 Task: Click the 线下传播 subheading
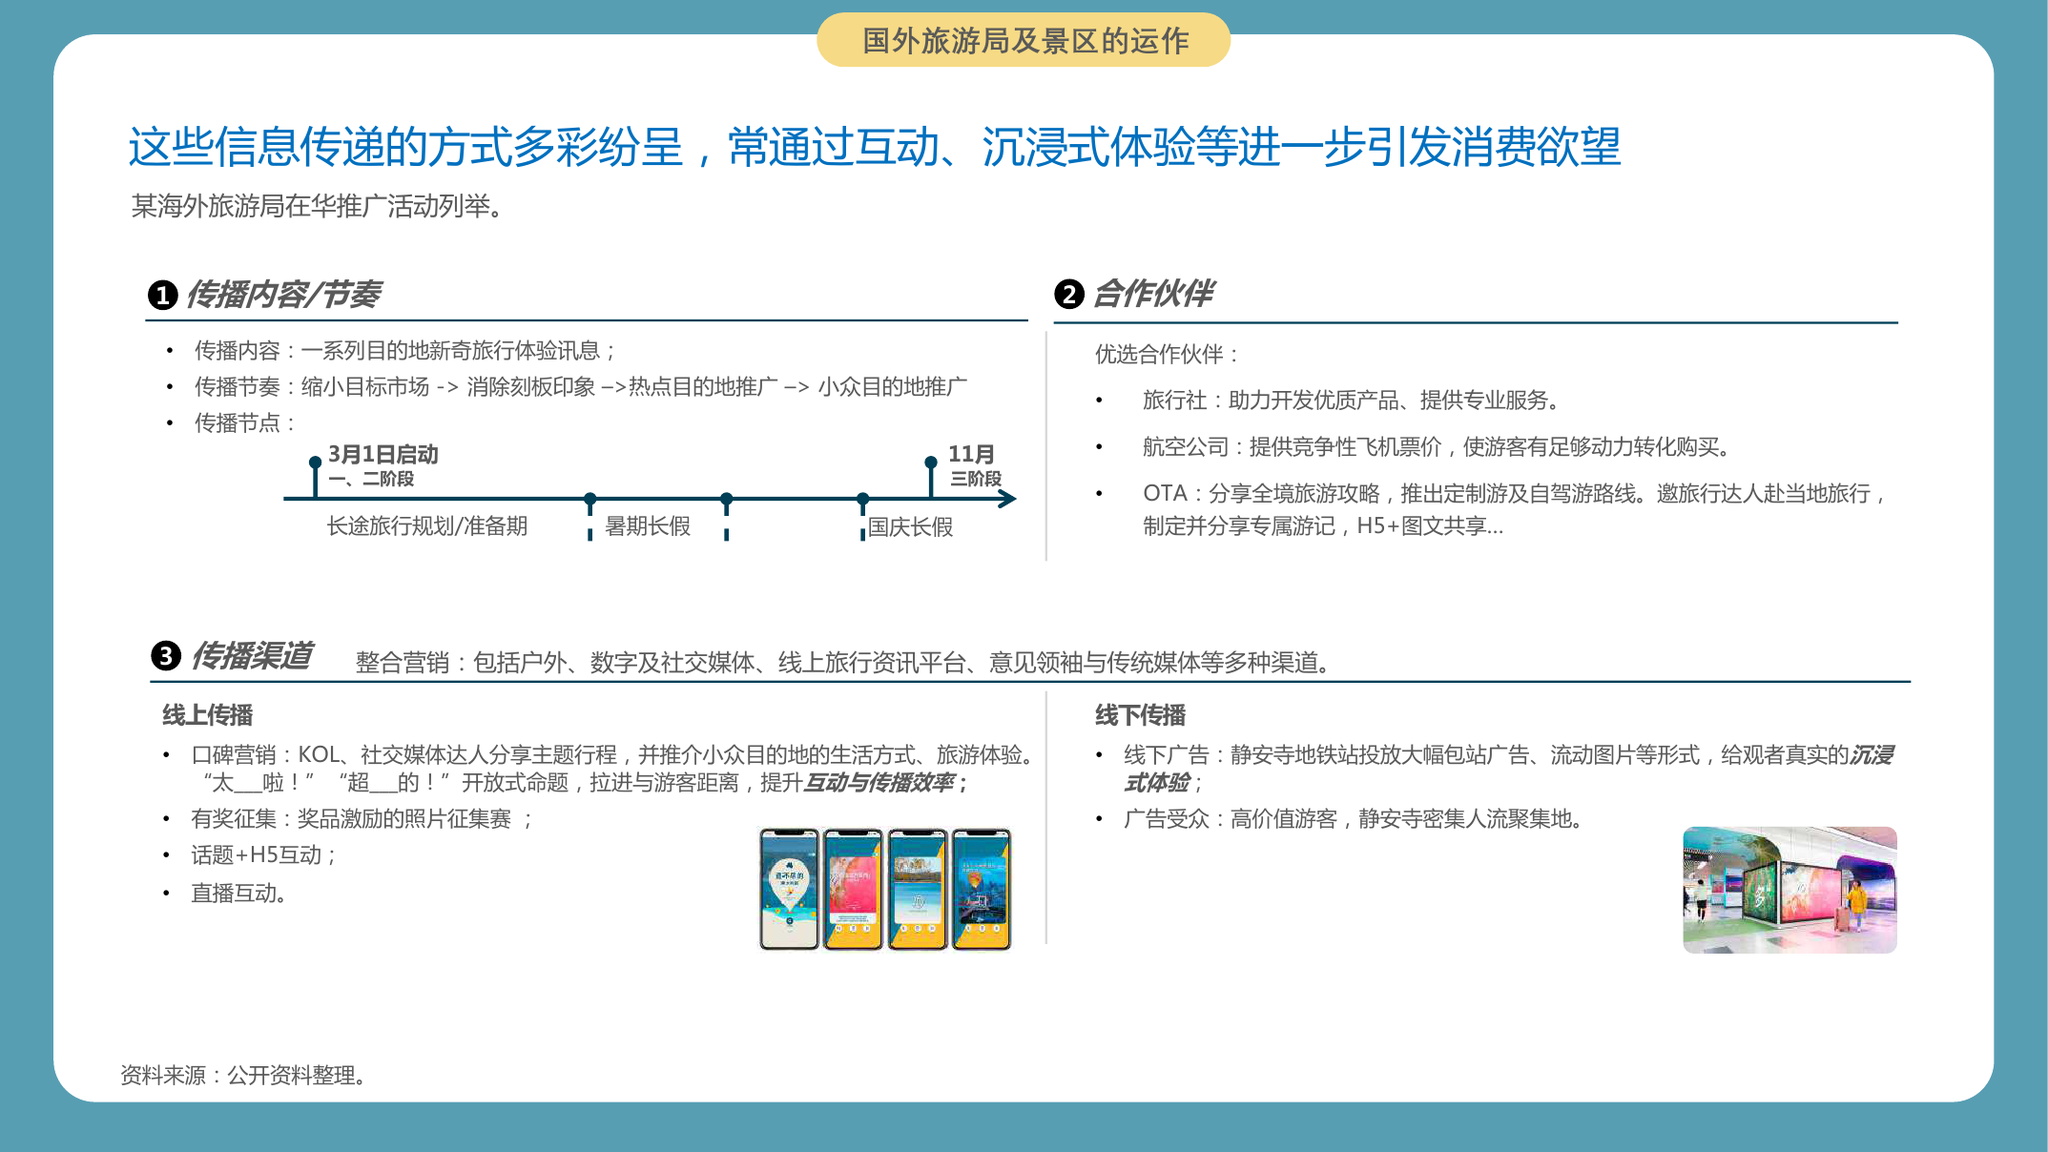(x=1140, y=715)
